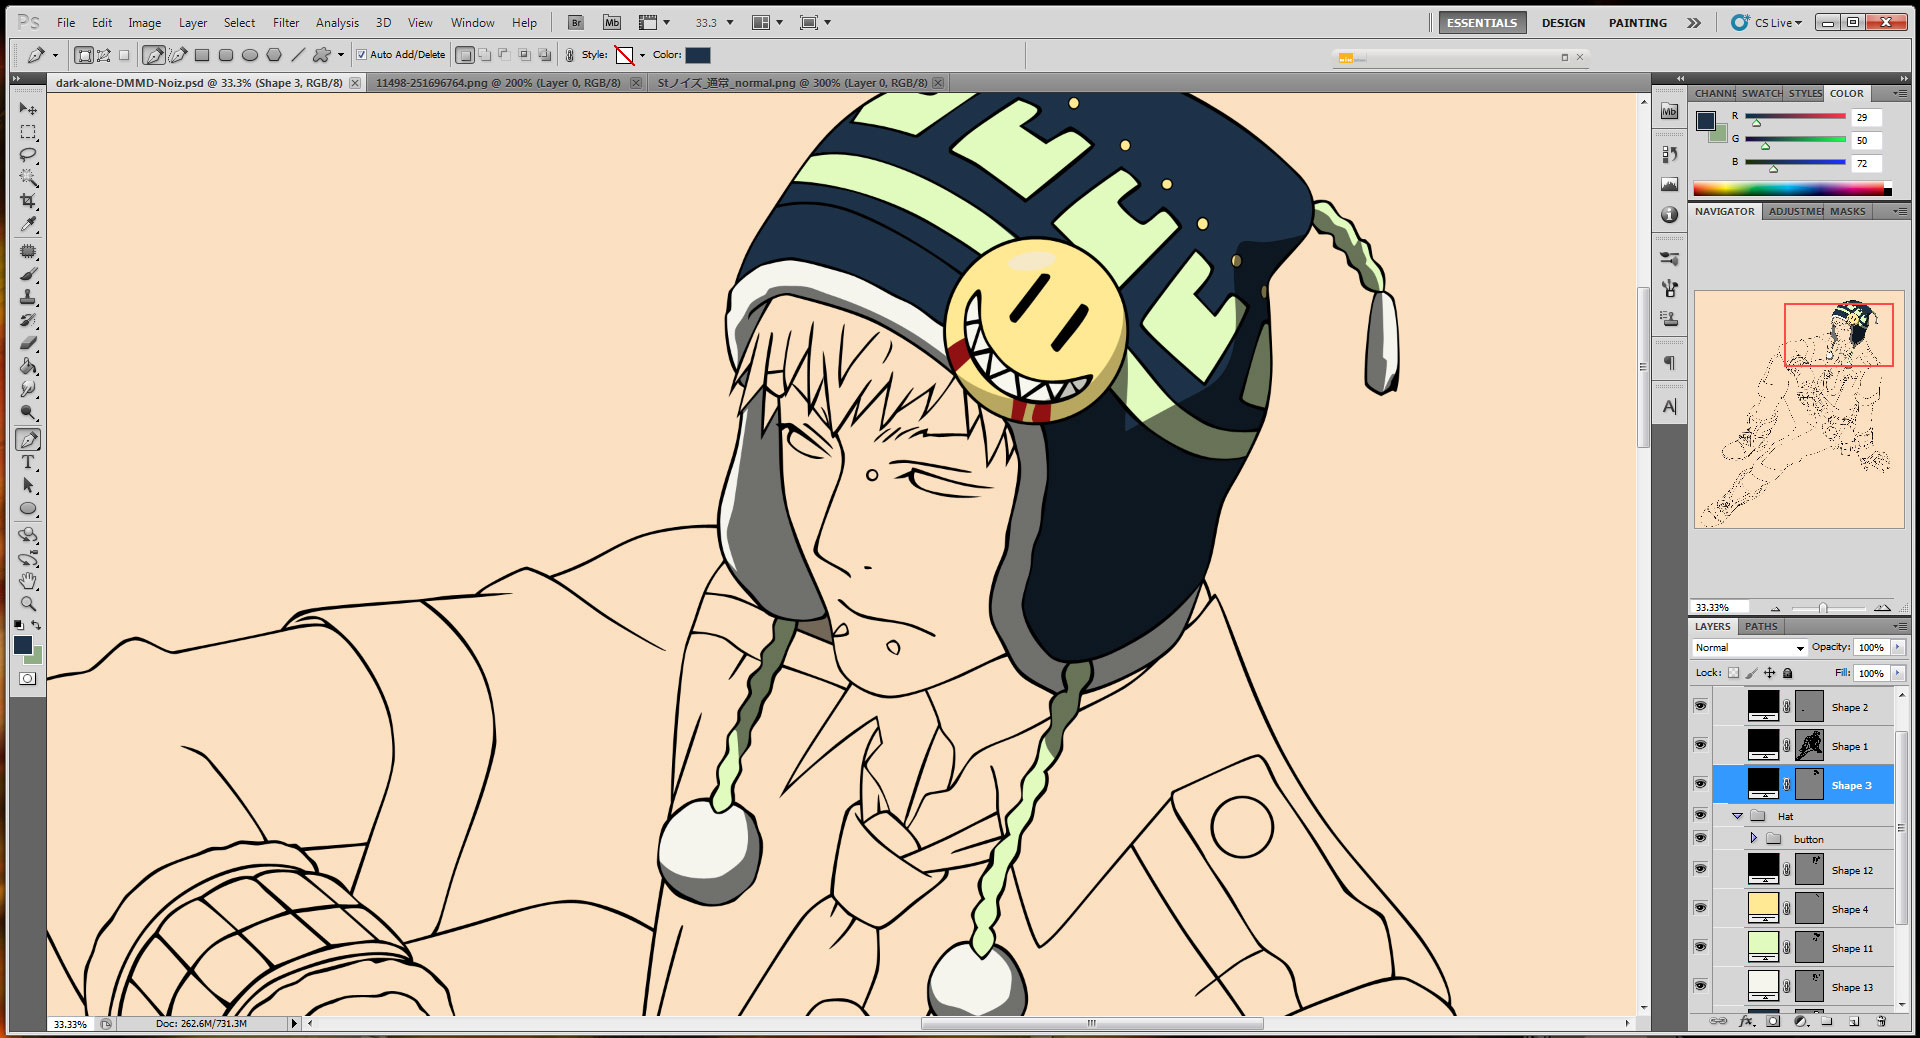The width and height of the screenshot is (1920, 1038).
Task: Hide the Shape 4 layer
Action: tap(1700, 908)
